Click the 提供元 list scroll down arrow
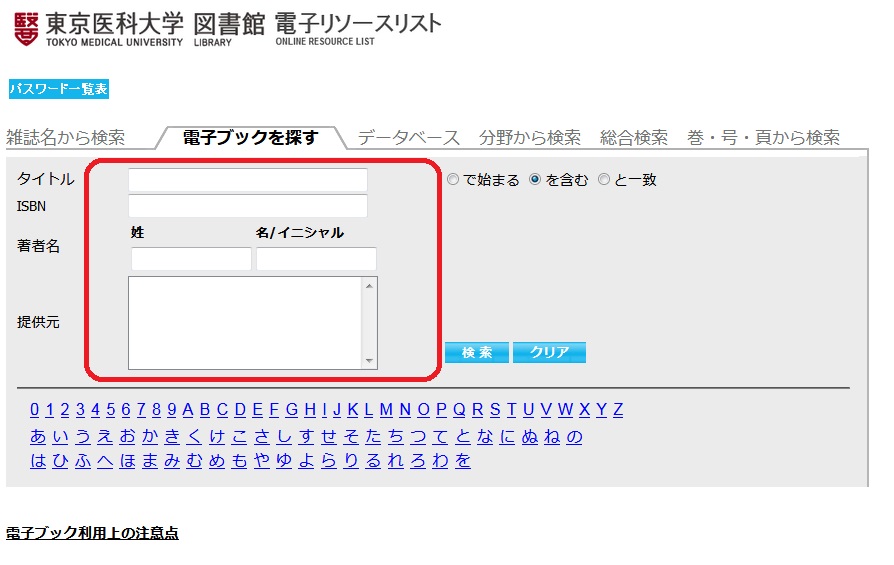The width and height of the screenshot is (894, 565). tap(369, 361)
